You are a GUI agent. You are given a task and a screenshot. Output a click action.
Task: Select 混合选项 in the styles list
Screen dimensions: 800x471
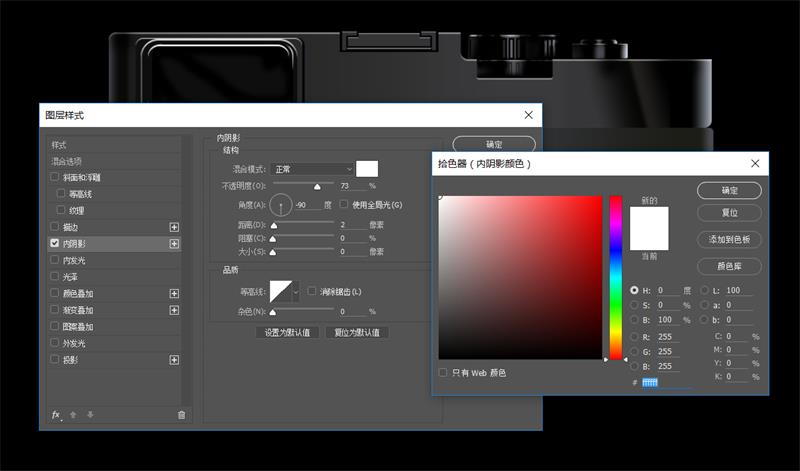[67, 161]
